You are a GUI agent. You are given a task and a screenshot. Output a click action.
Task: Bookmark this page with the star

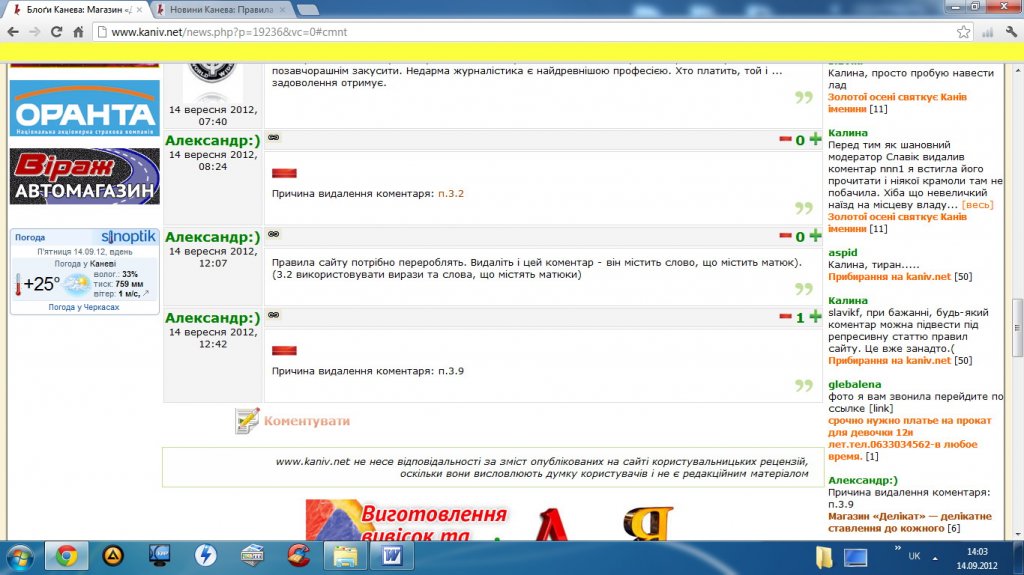pos(963,31)
